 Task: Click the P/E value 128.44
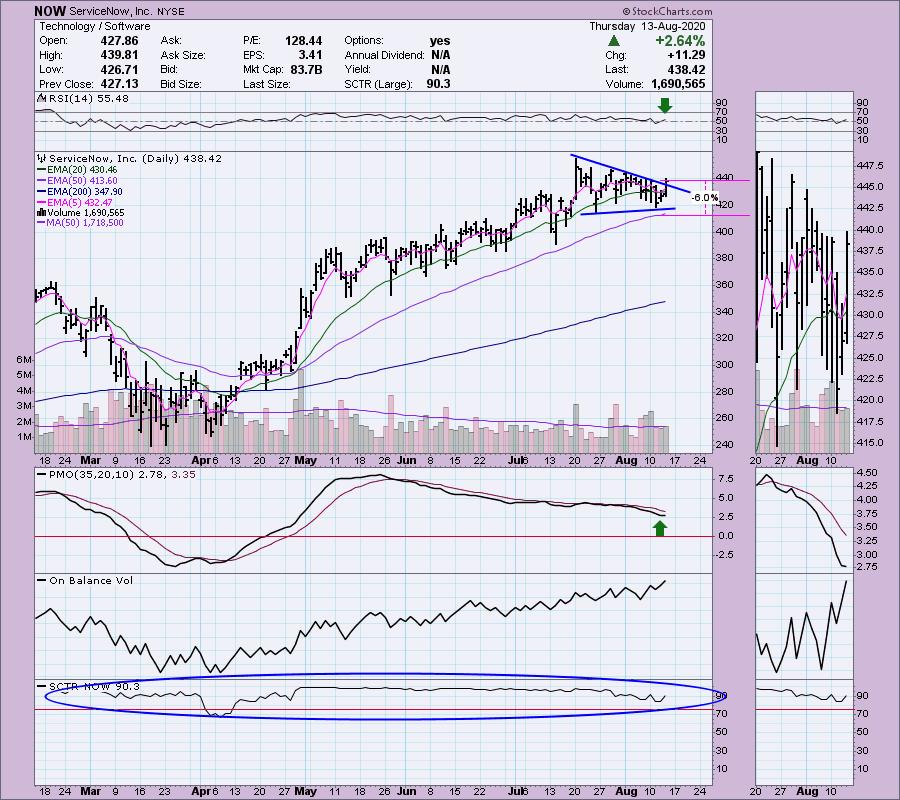click(303, 41)
